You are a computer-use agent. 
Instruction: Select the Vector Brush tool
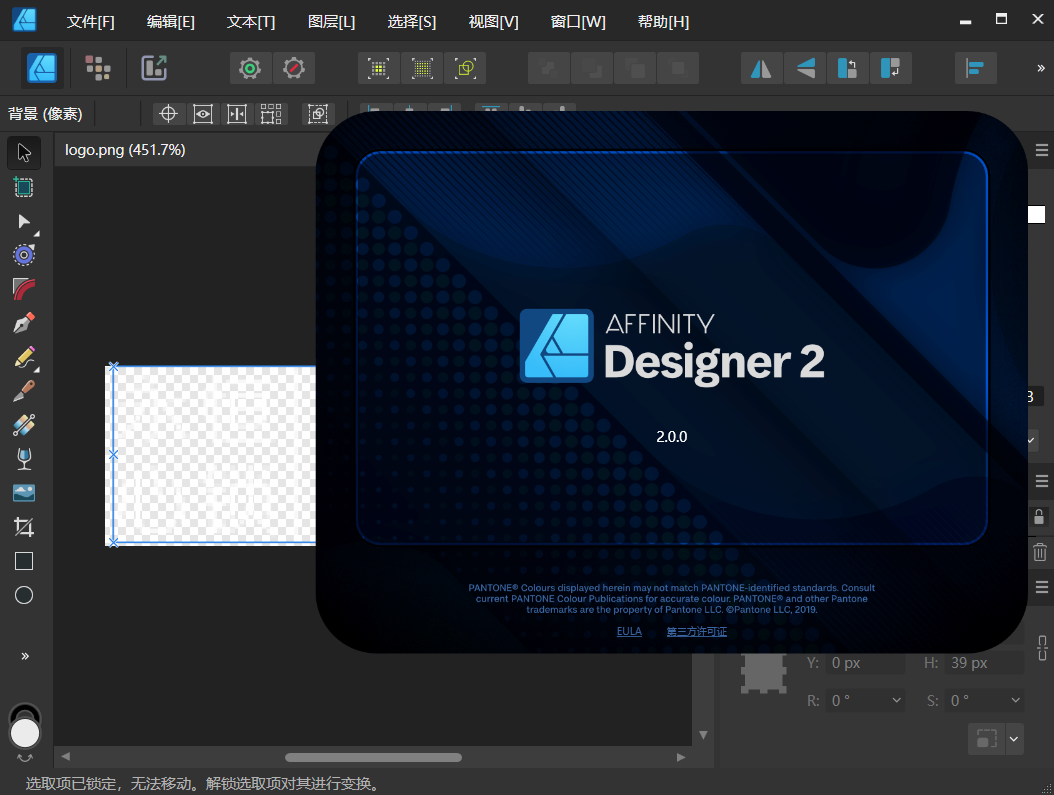[24, 390]
